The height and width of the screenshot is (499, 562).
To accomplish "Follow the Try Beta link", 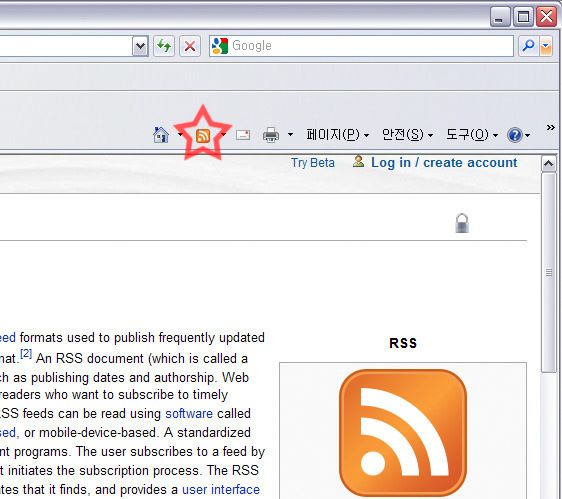I will coord(313,163).
